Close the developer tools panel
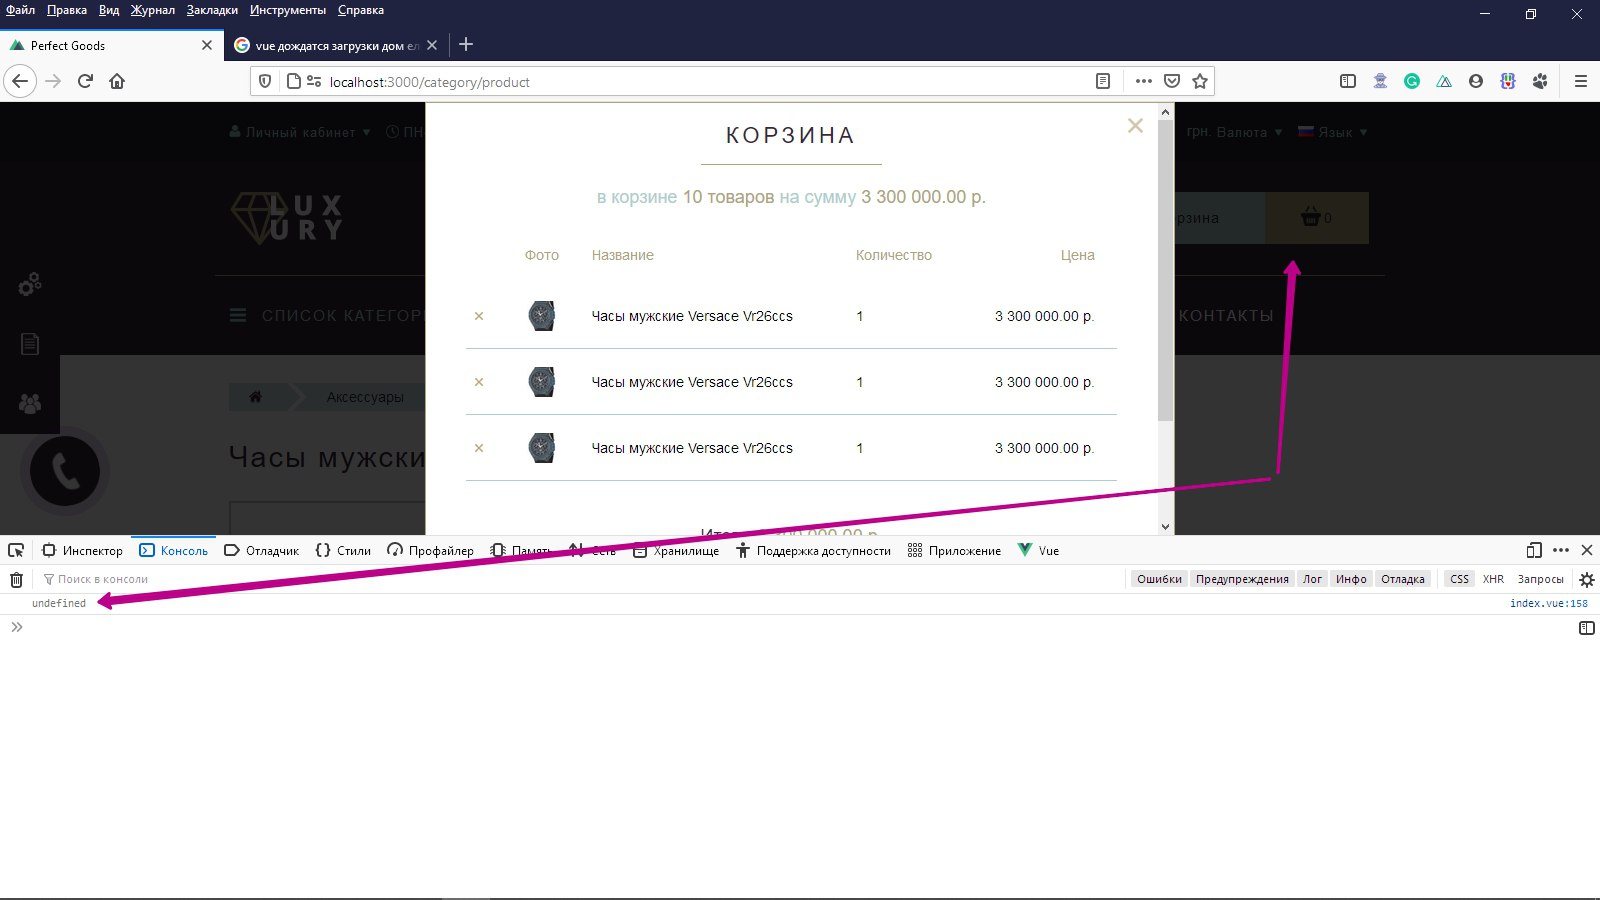The height and width of the screenshot is (900, 1600). point(1587,550)
